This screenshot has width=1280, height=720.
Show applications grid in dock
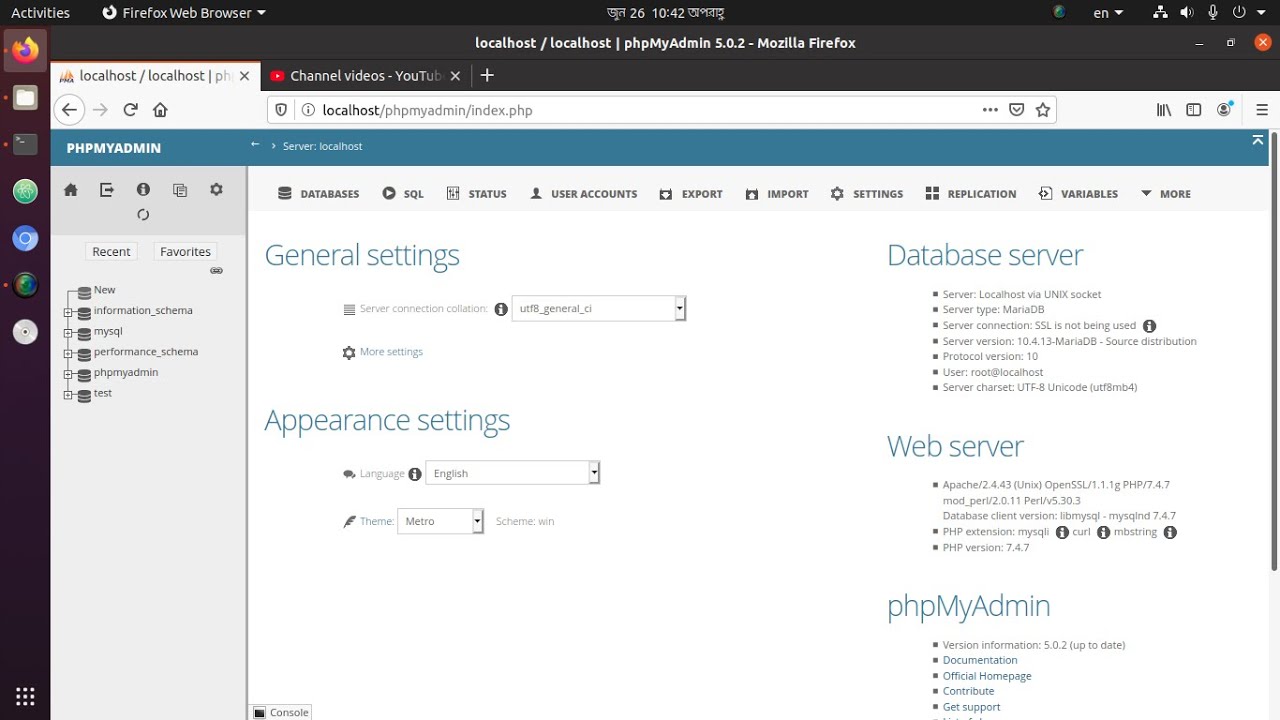click(26, 696)
